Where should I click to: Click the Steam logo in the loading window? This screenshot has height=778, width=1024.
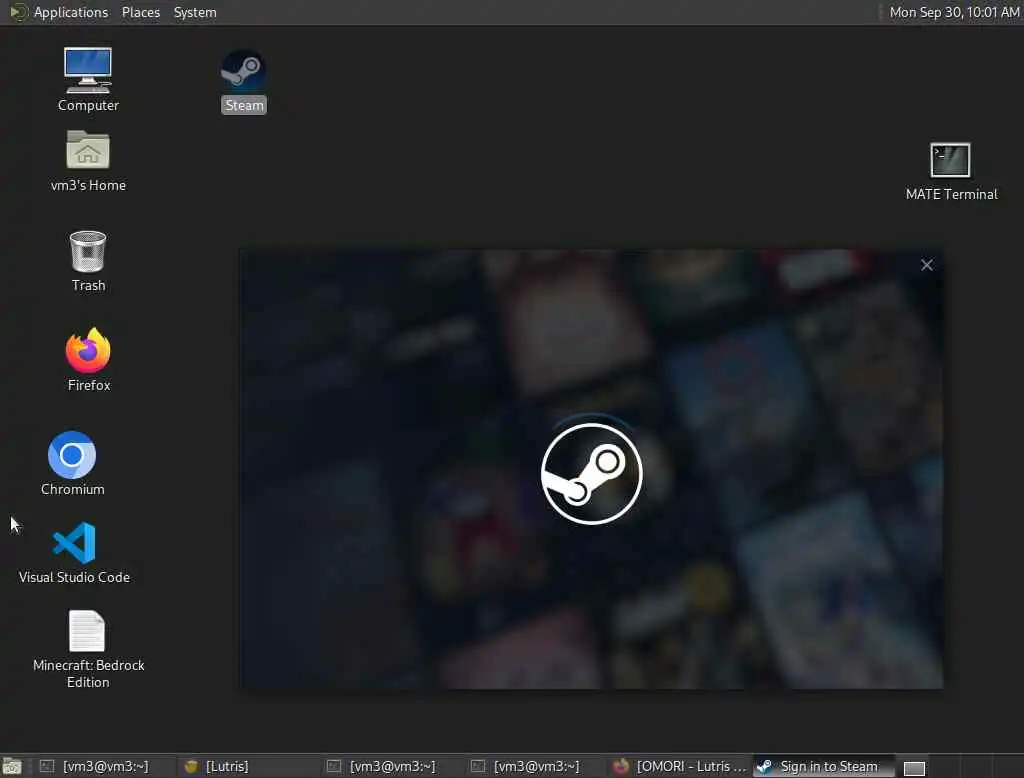click(x=592, y=474)
